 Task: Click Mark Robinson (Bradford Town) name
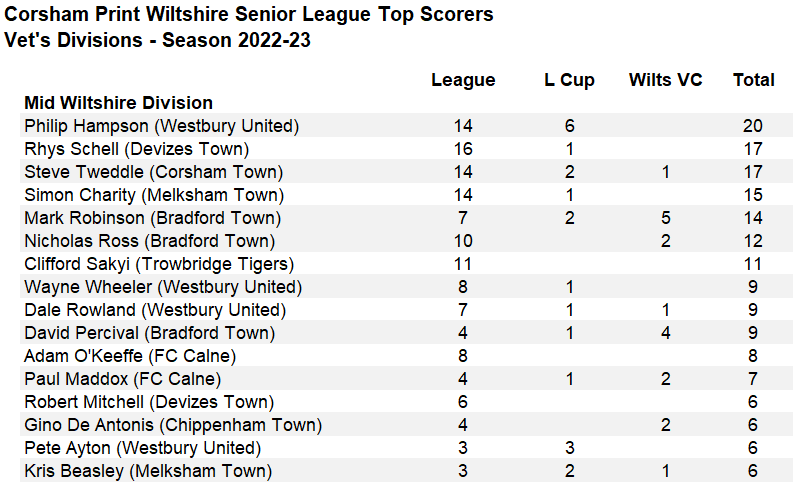click(x=153, y=218)
